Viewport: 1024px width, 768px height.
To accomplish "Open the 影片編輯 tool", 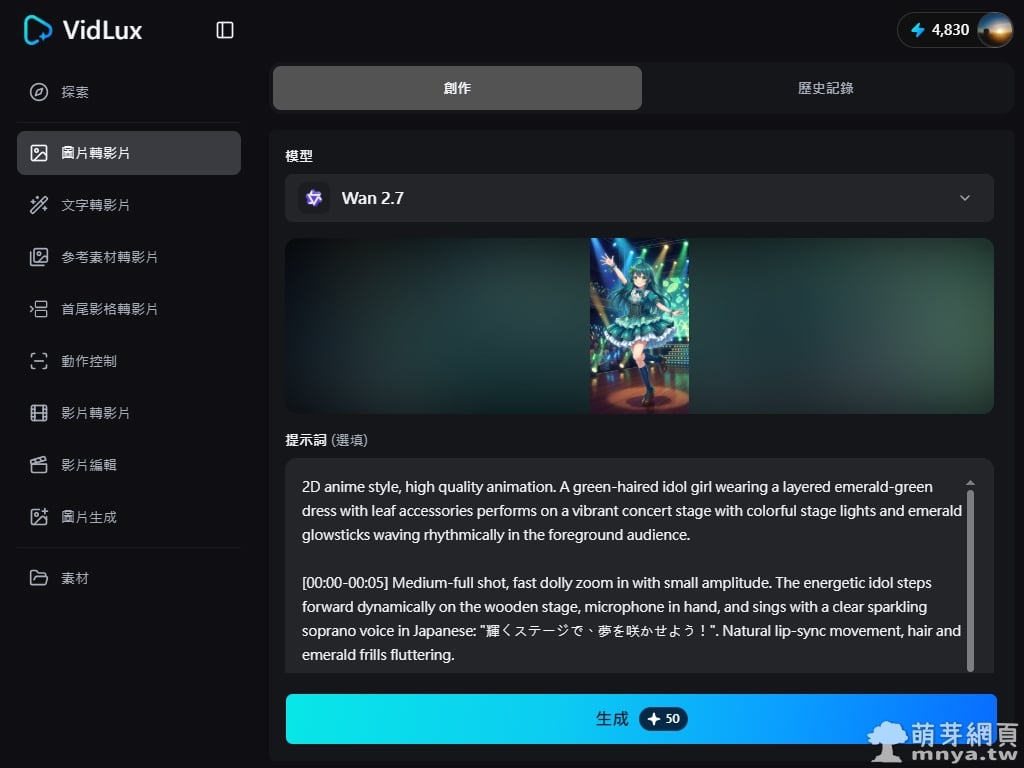I will tap(129, 465).
